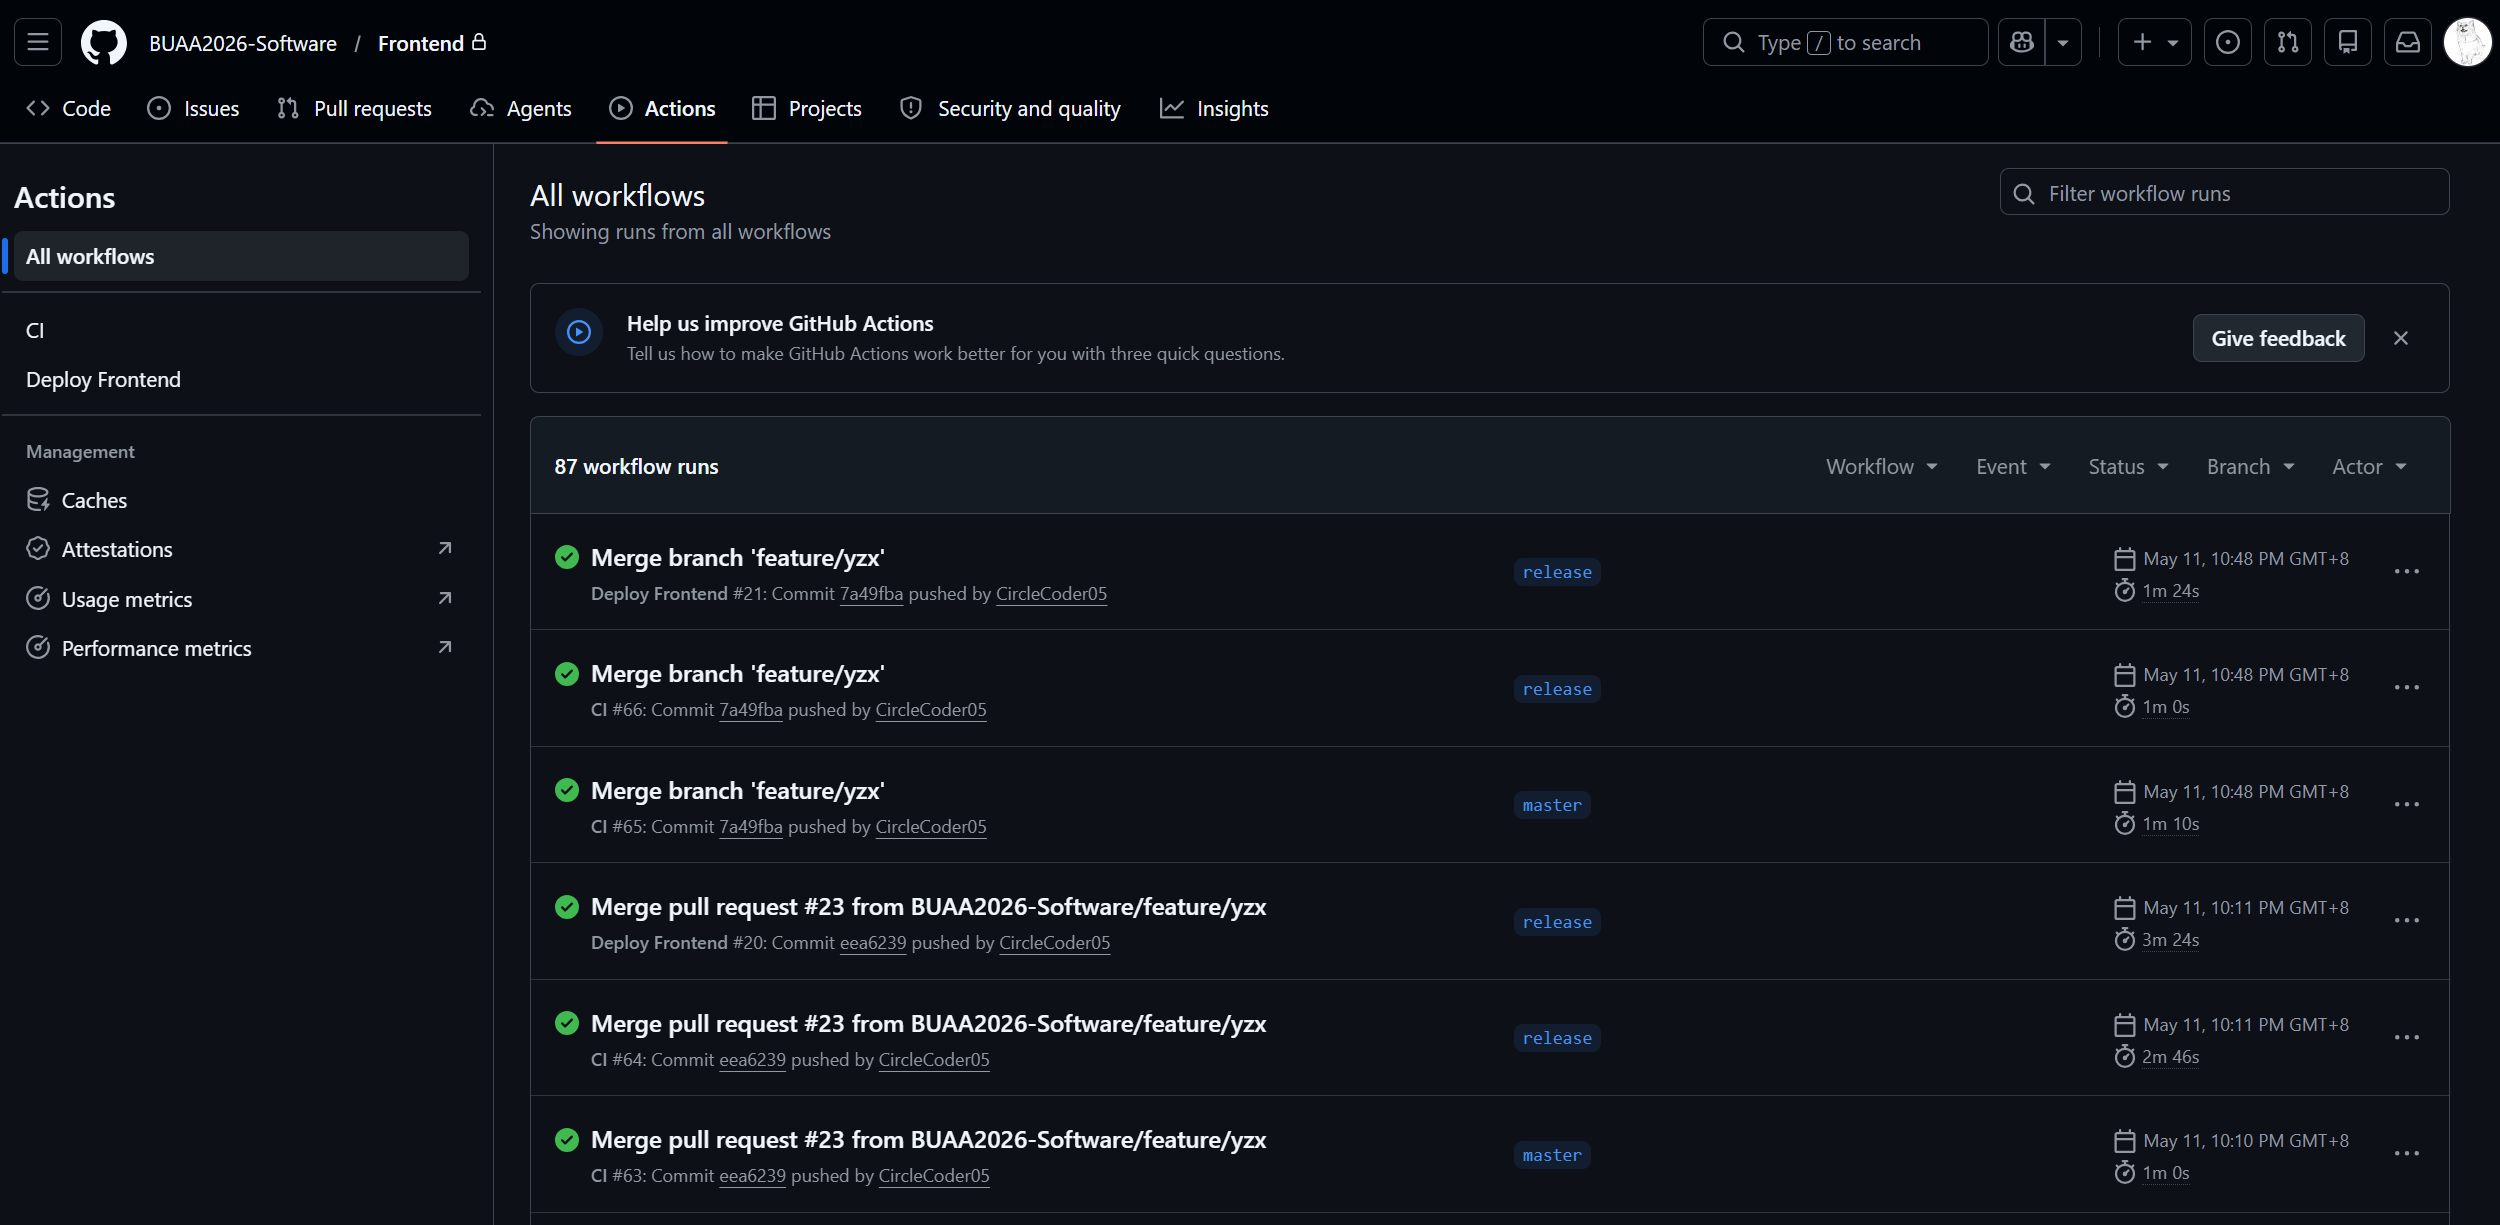Switch to the Pull requests tab
2500x1225 pixels.
[354, 108]
